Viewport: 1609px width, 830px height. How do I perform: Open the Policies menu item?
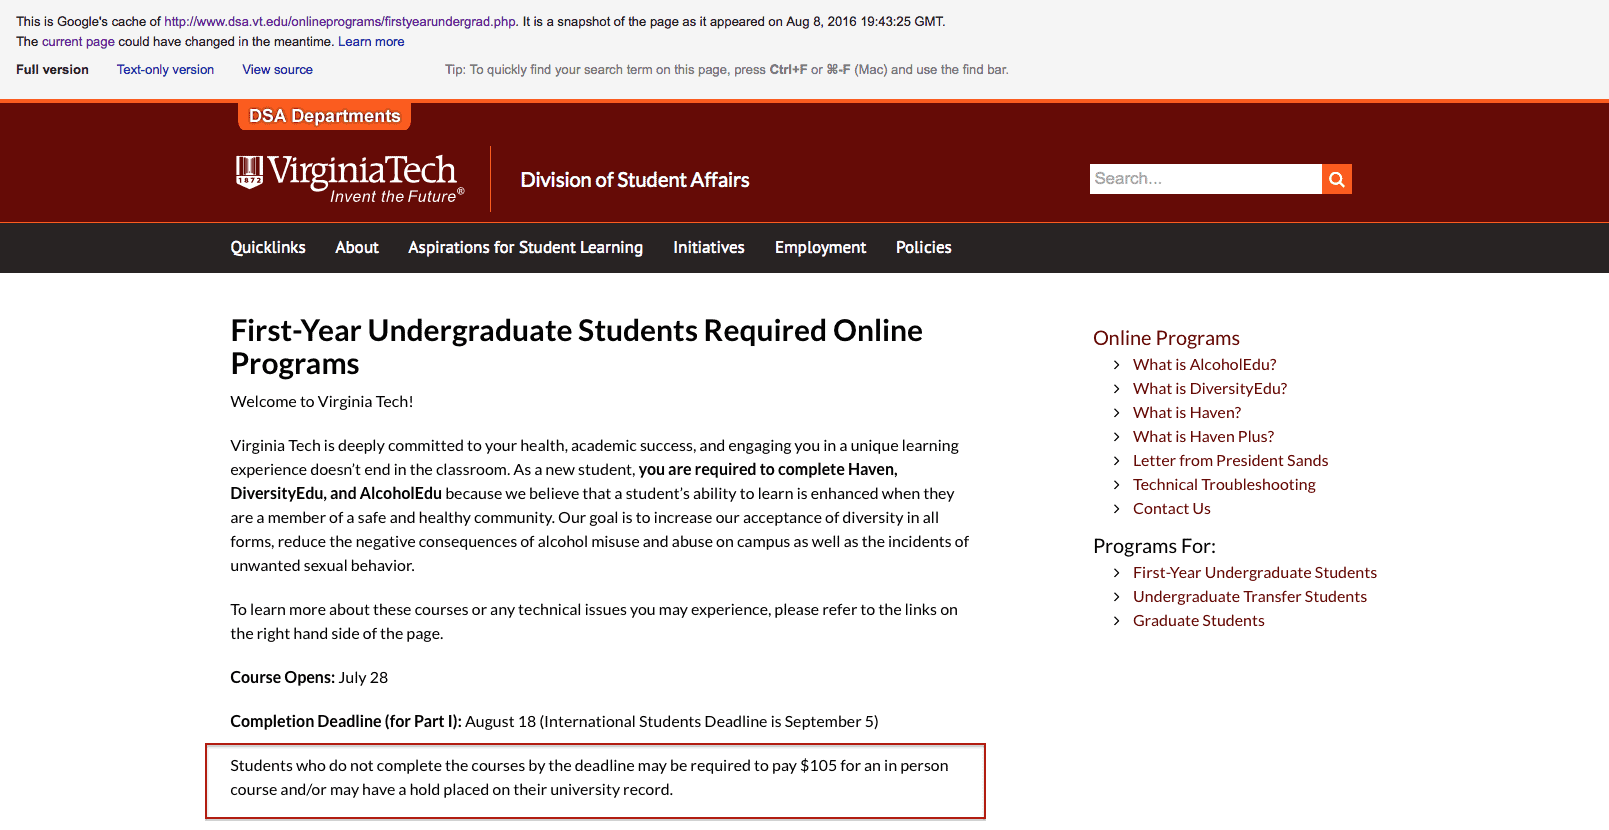point(924,247)
